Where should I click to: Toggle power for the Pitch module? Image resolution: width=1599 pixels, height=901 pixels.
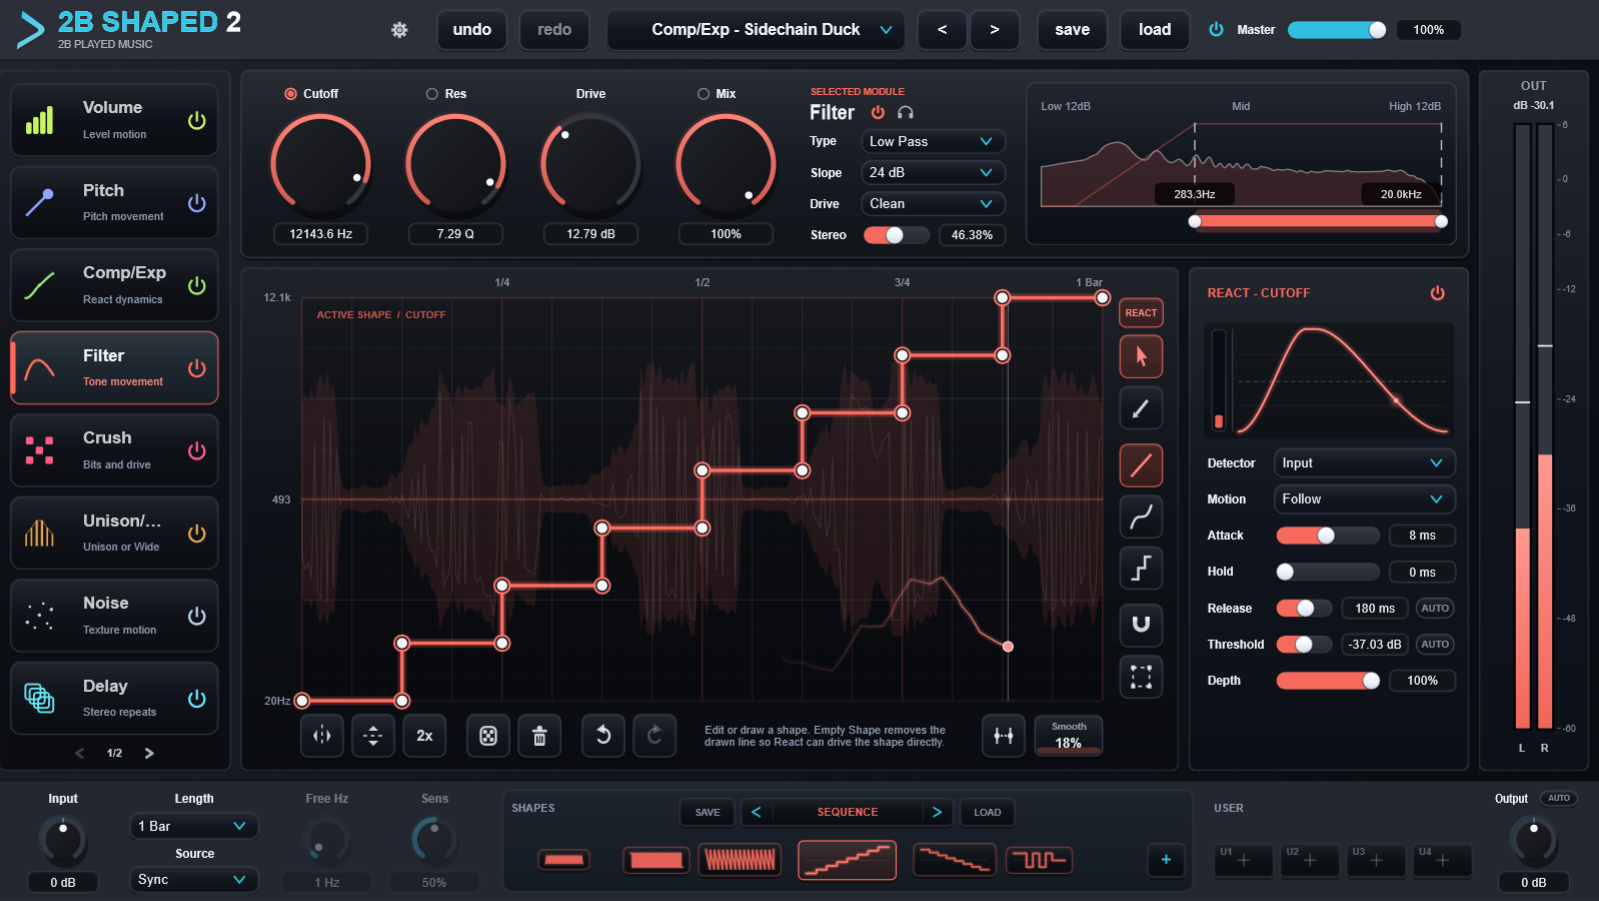point(197,203)
